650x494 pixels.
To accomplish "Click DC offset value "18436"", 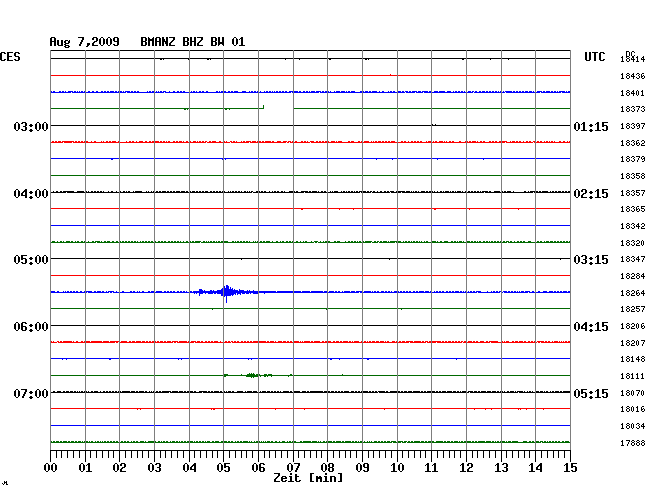I will pyautogui.click(x=633, y=76).
